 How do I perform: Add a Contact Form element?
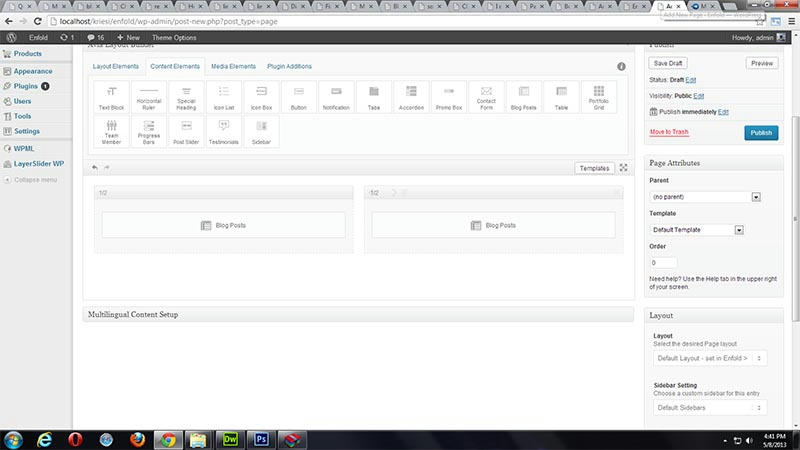tap(486, 97)
